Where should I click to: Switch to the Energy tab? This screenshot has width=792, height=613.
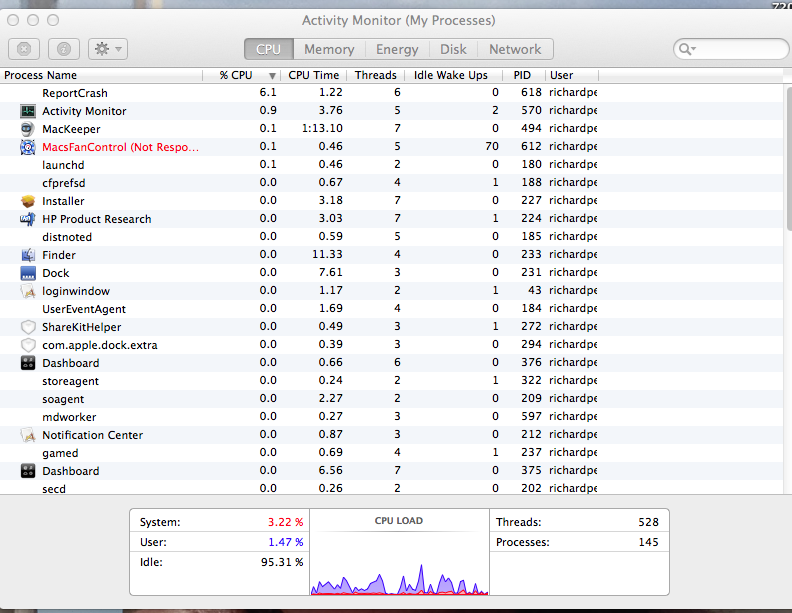(x=397, y=49)
